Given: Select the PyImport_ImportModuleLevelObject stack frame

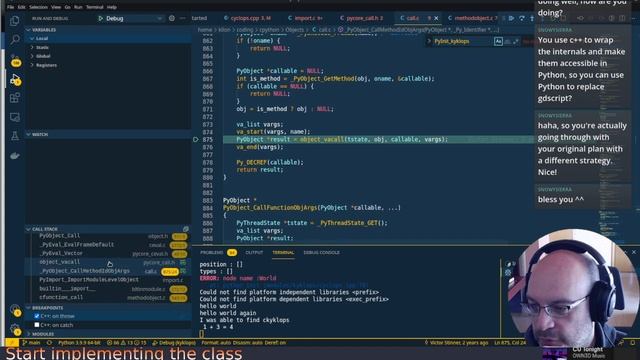Looking at the screenshot, I should pyautogui.click(x=108, y=280).
